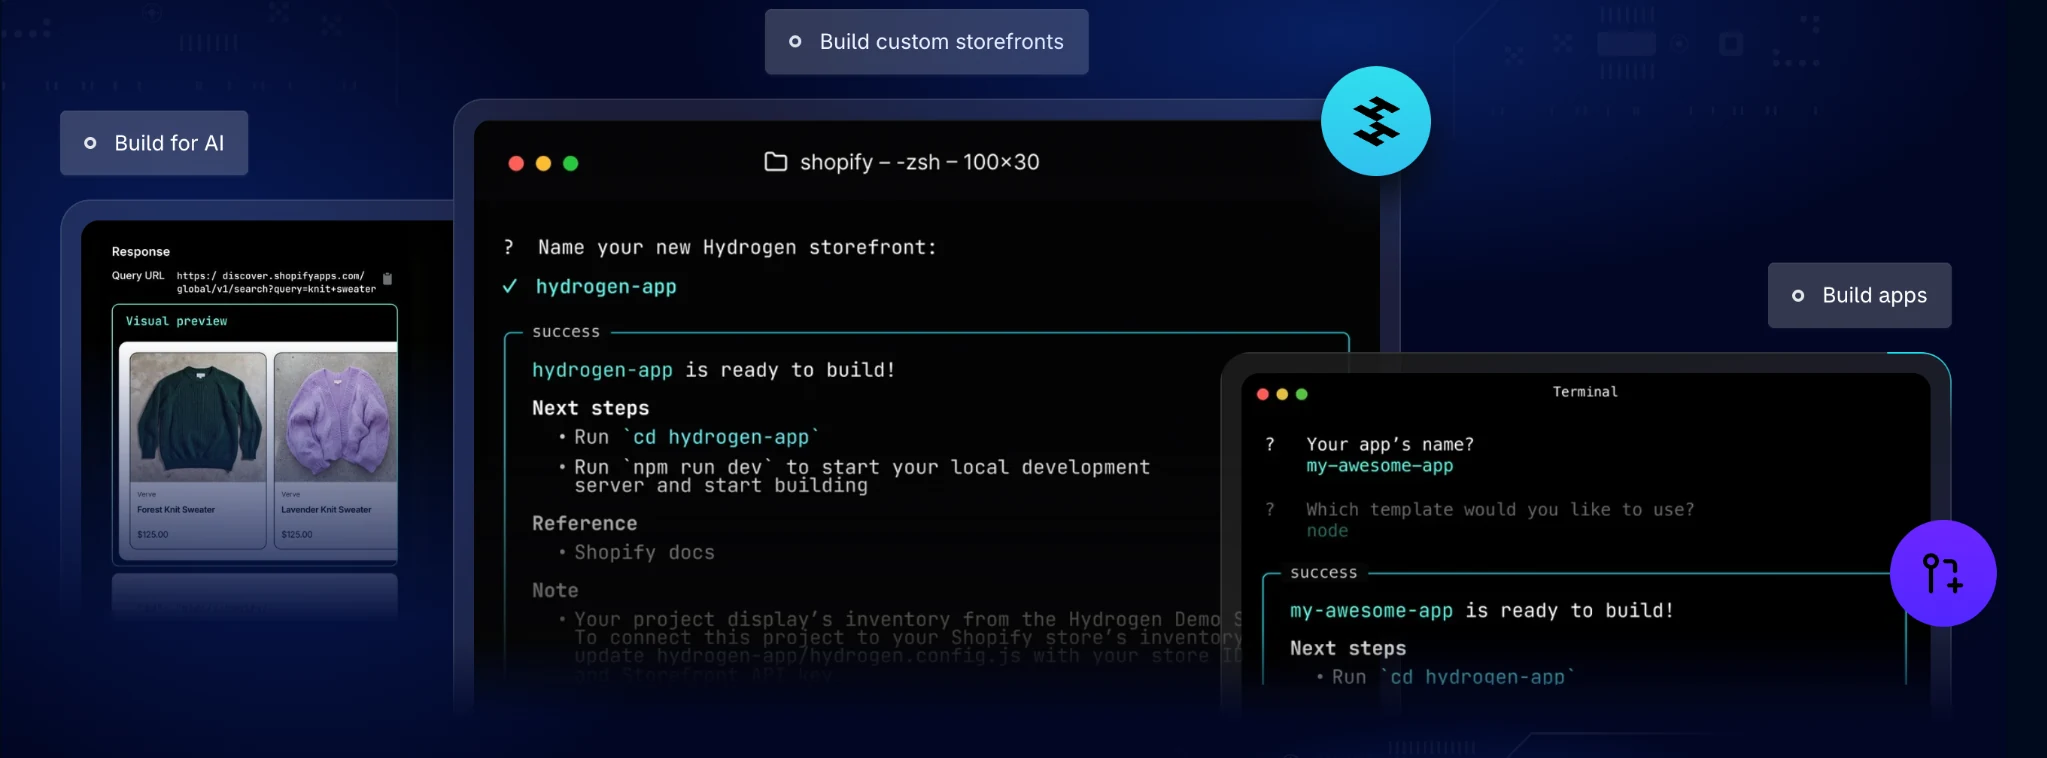2047x758 pixels.
Task: Click 'Which template would you like to use?'
Action: 1500,510
